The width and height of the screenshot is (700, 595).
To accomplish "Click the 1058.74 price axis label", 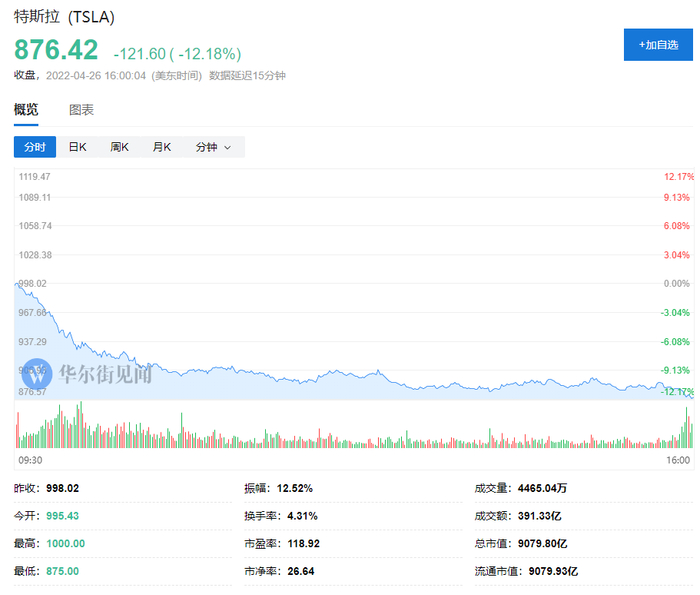I will coord(35,226).
